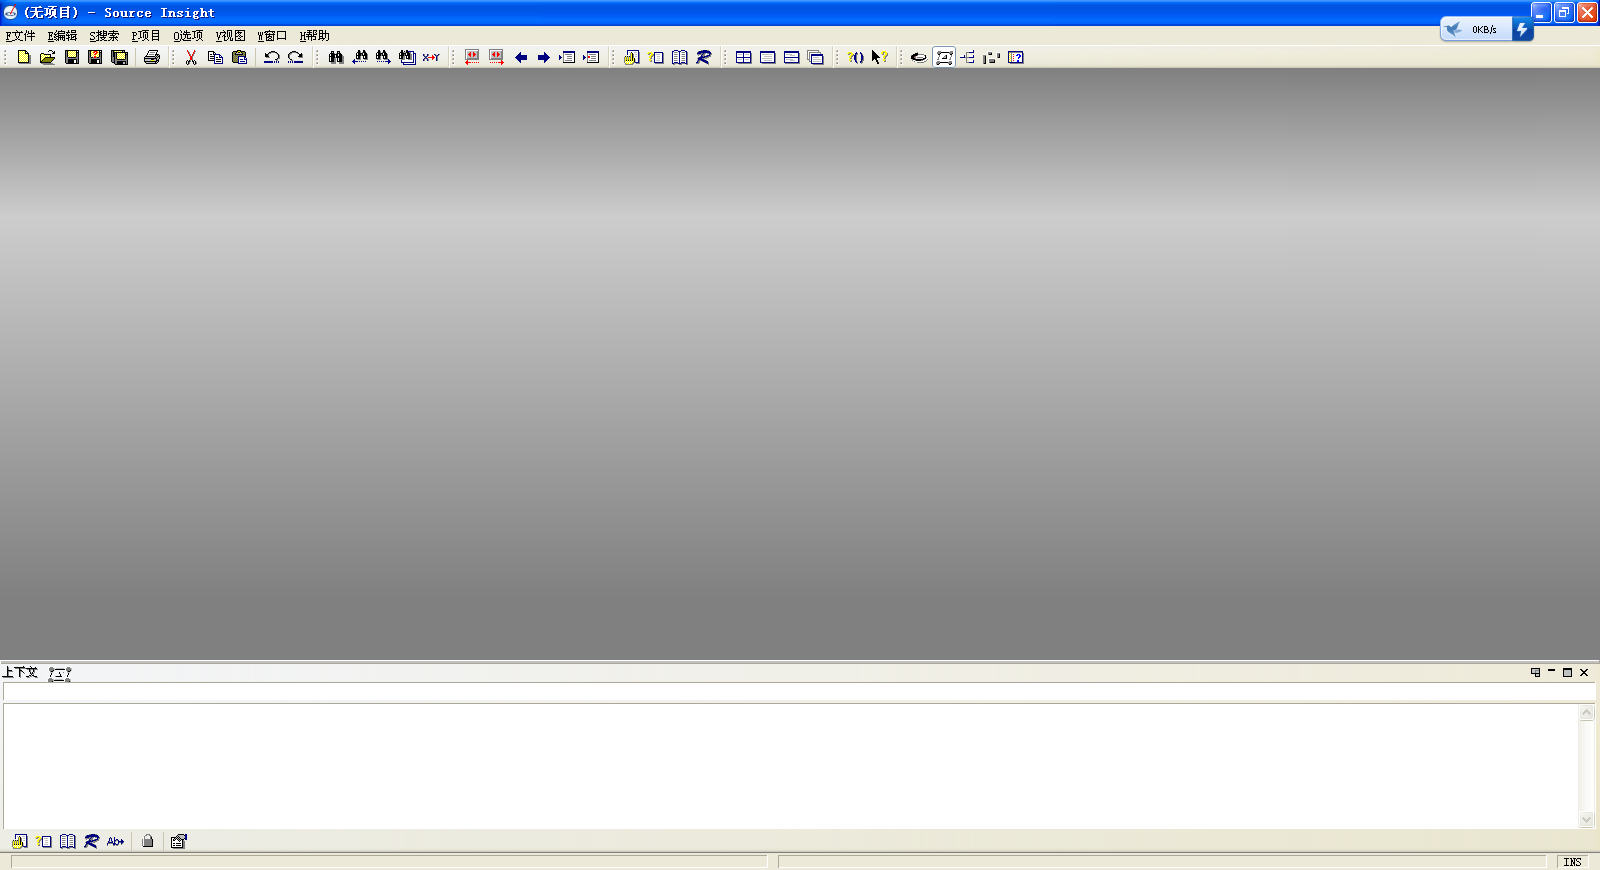
Task: Open the 搜索 (Search) menu
Action: pyautogui.click(x=104, y=36)
